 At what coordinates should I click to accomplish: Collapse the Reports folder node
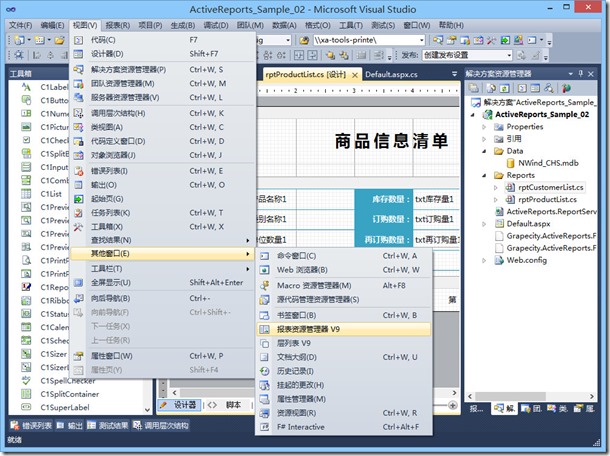[x=484, y=175]
